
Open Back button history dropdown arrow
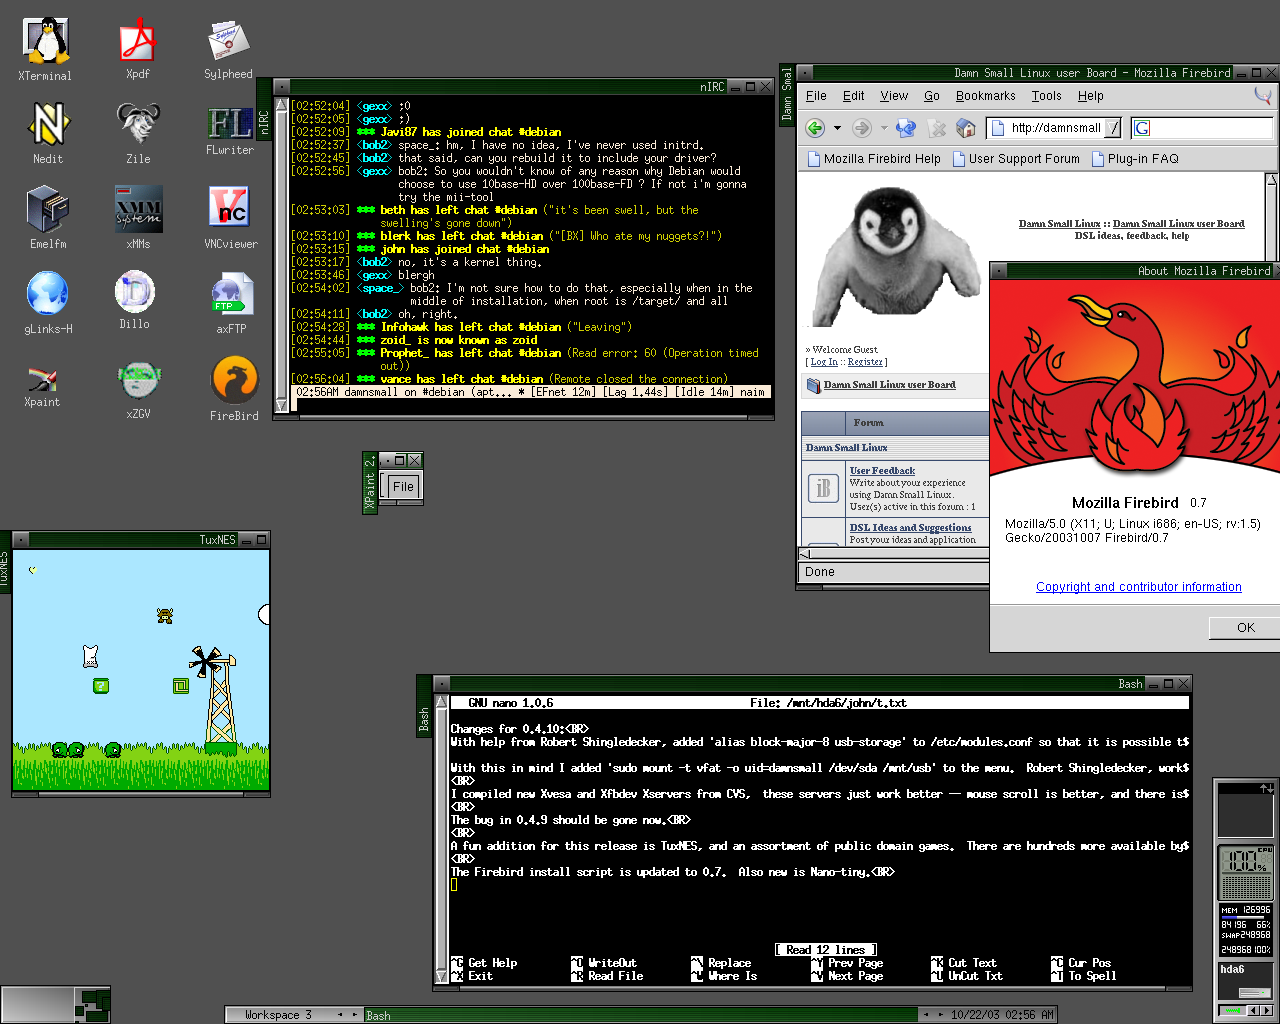click(837, 128)
